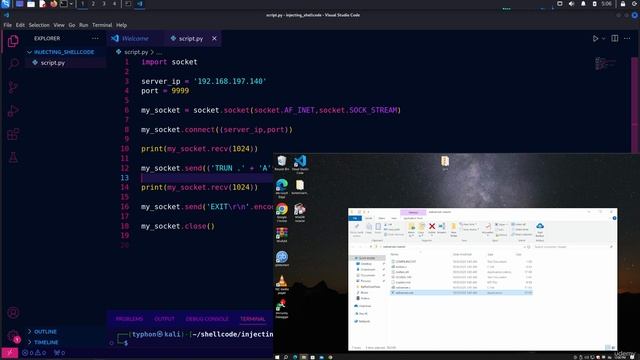Click the code minimap overview
The width and height of the screenshot is (640, 360).
(x=604, y=64)
